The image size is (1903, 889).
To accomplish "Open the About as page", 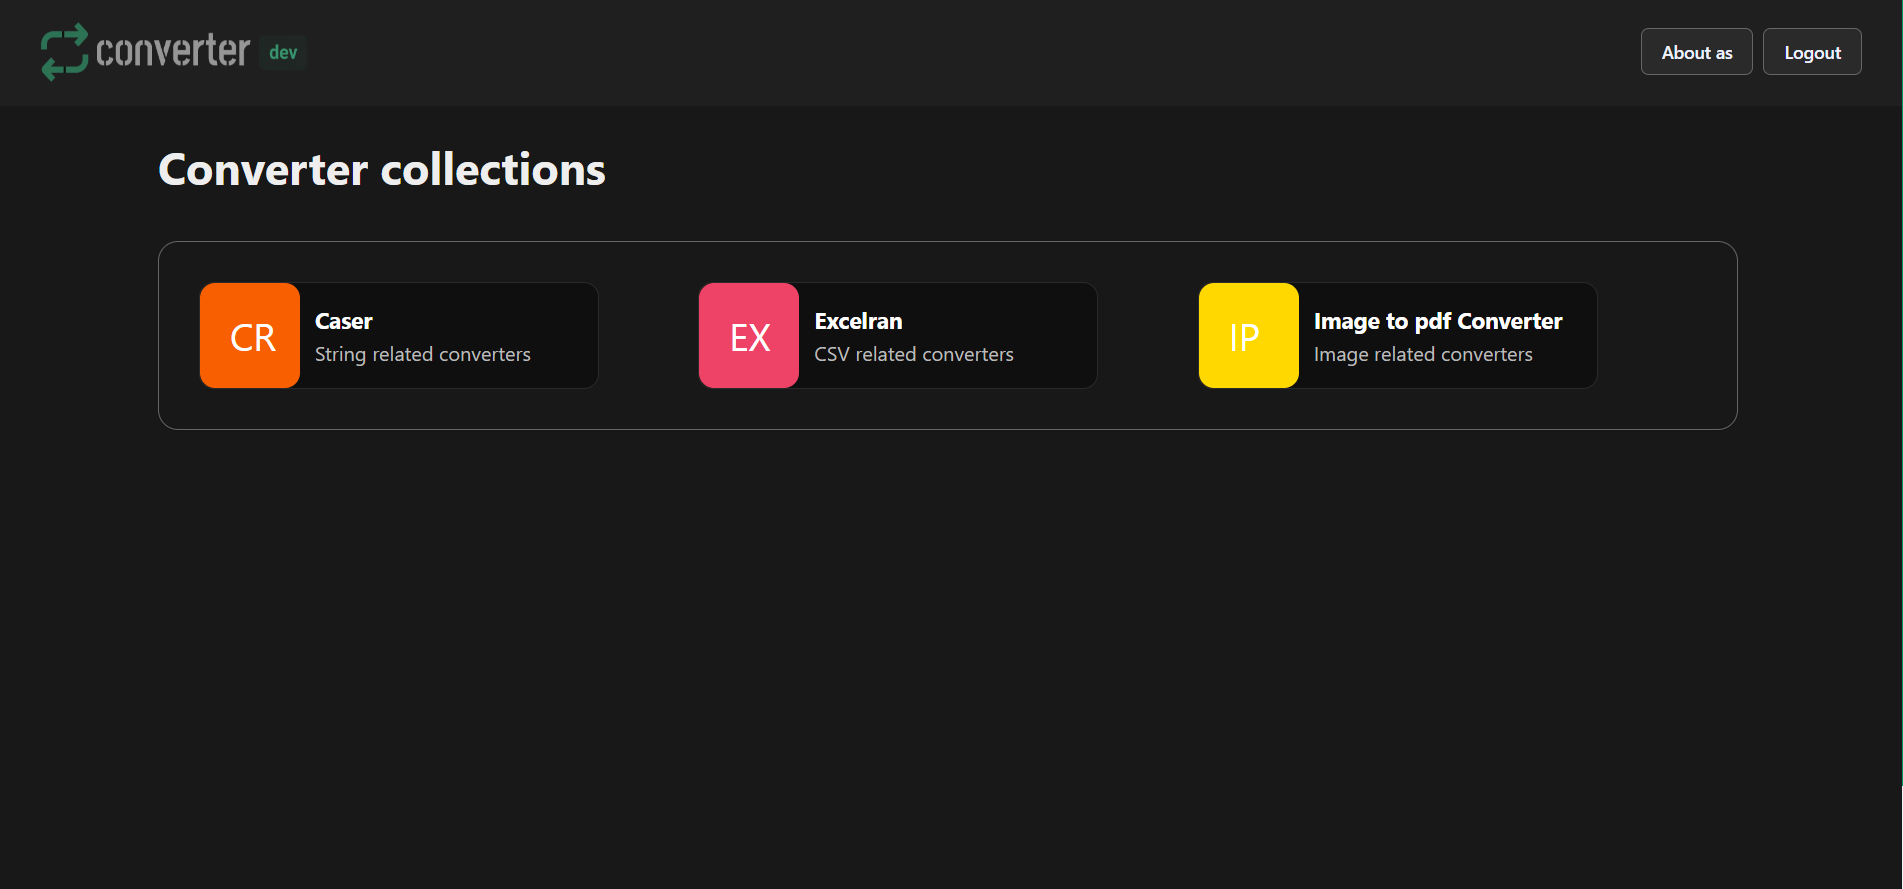I will [x=1697, y=52].
